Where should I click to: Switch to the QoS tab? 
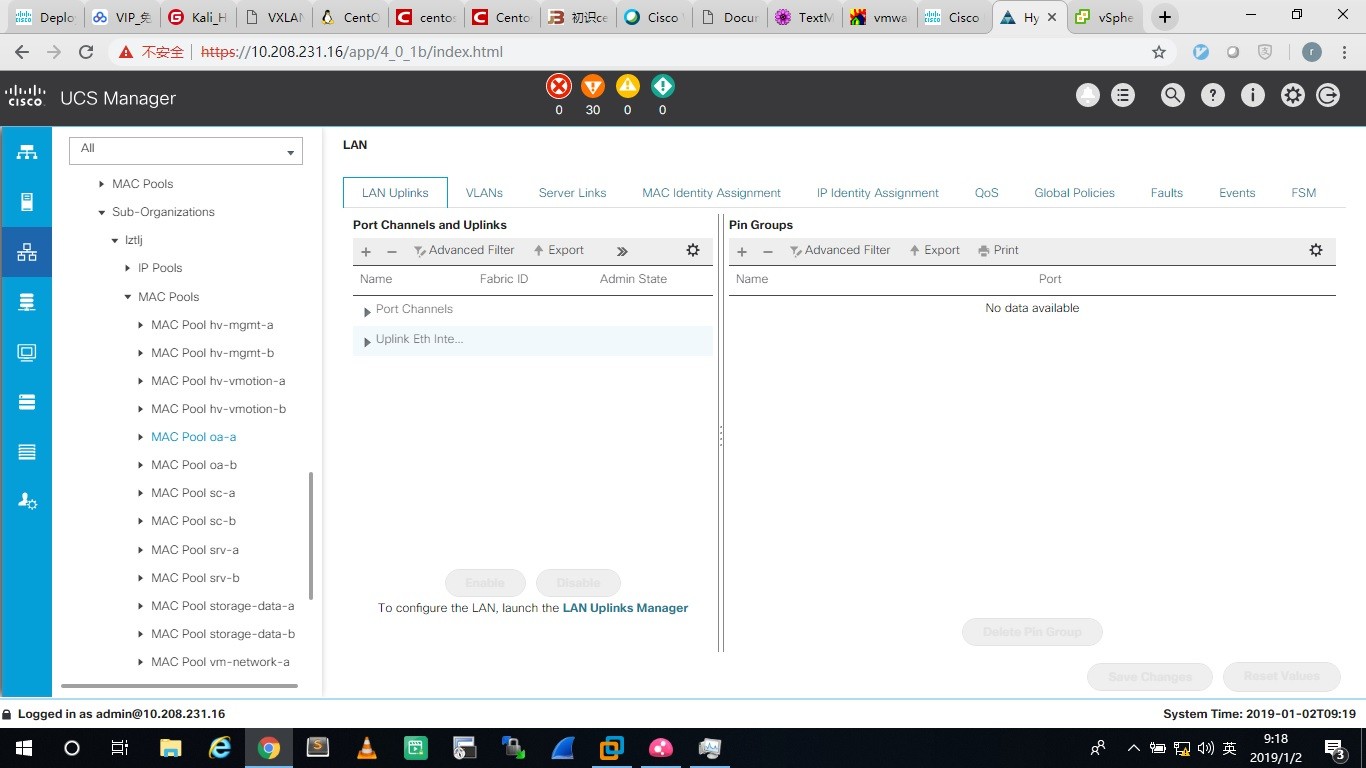(x=987, y=193)
